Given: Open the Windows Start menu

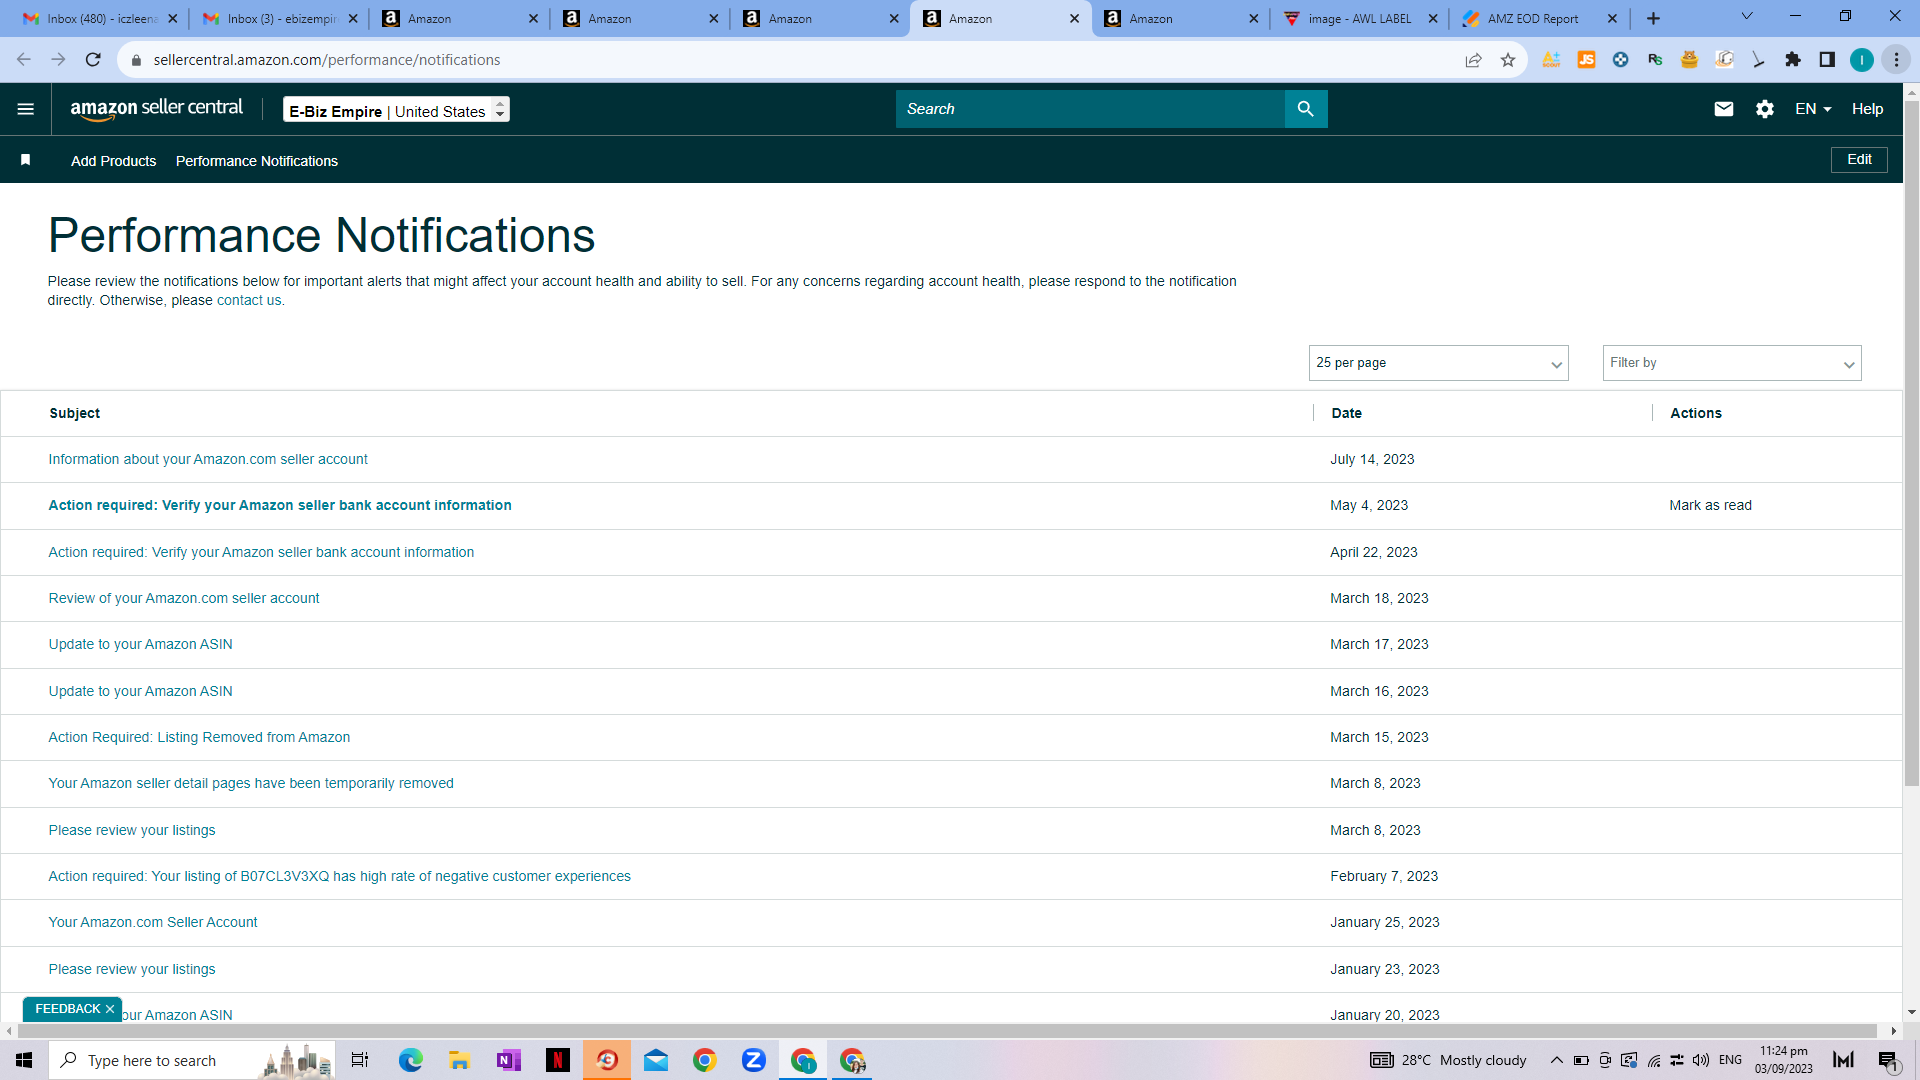Looking at the screenshot, I should tap(24, 1060).
